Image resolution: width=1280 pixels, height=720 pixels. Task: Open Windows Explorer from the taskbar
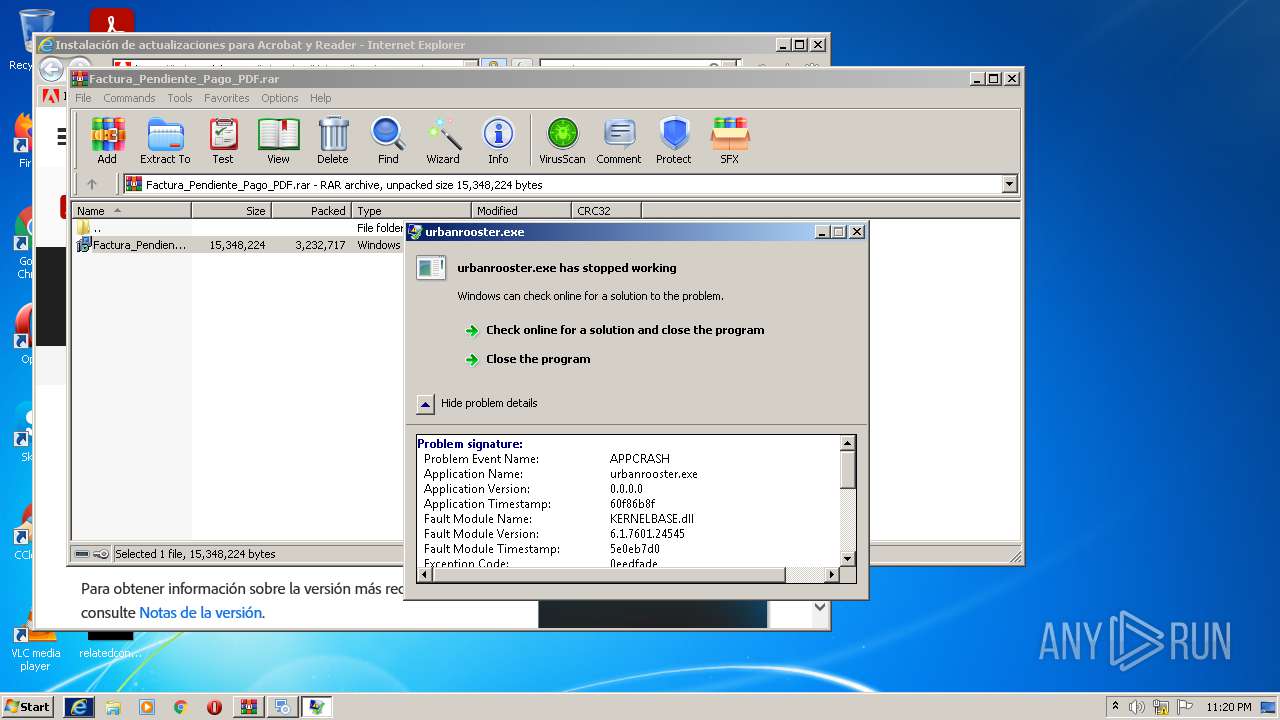point(113,707)
